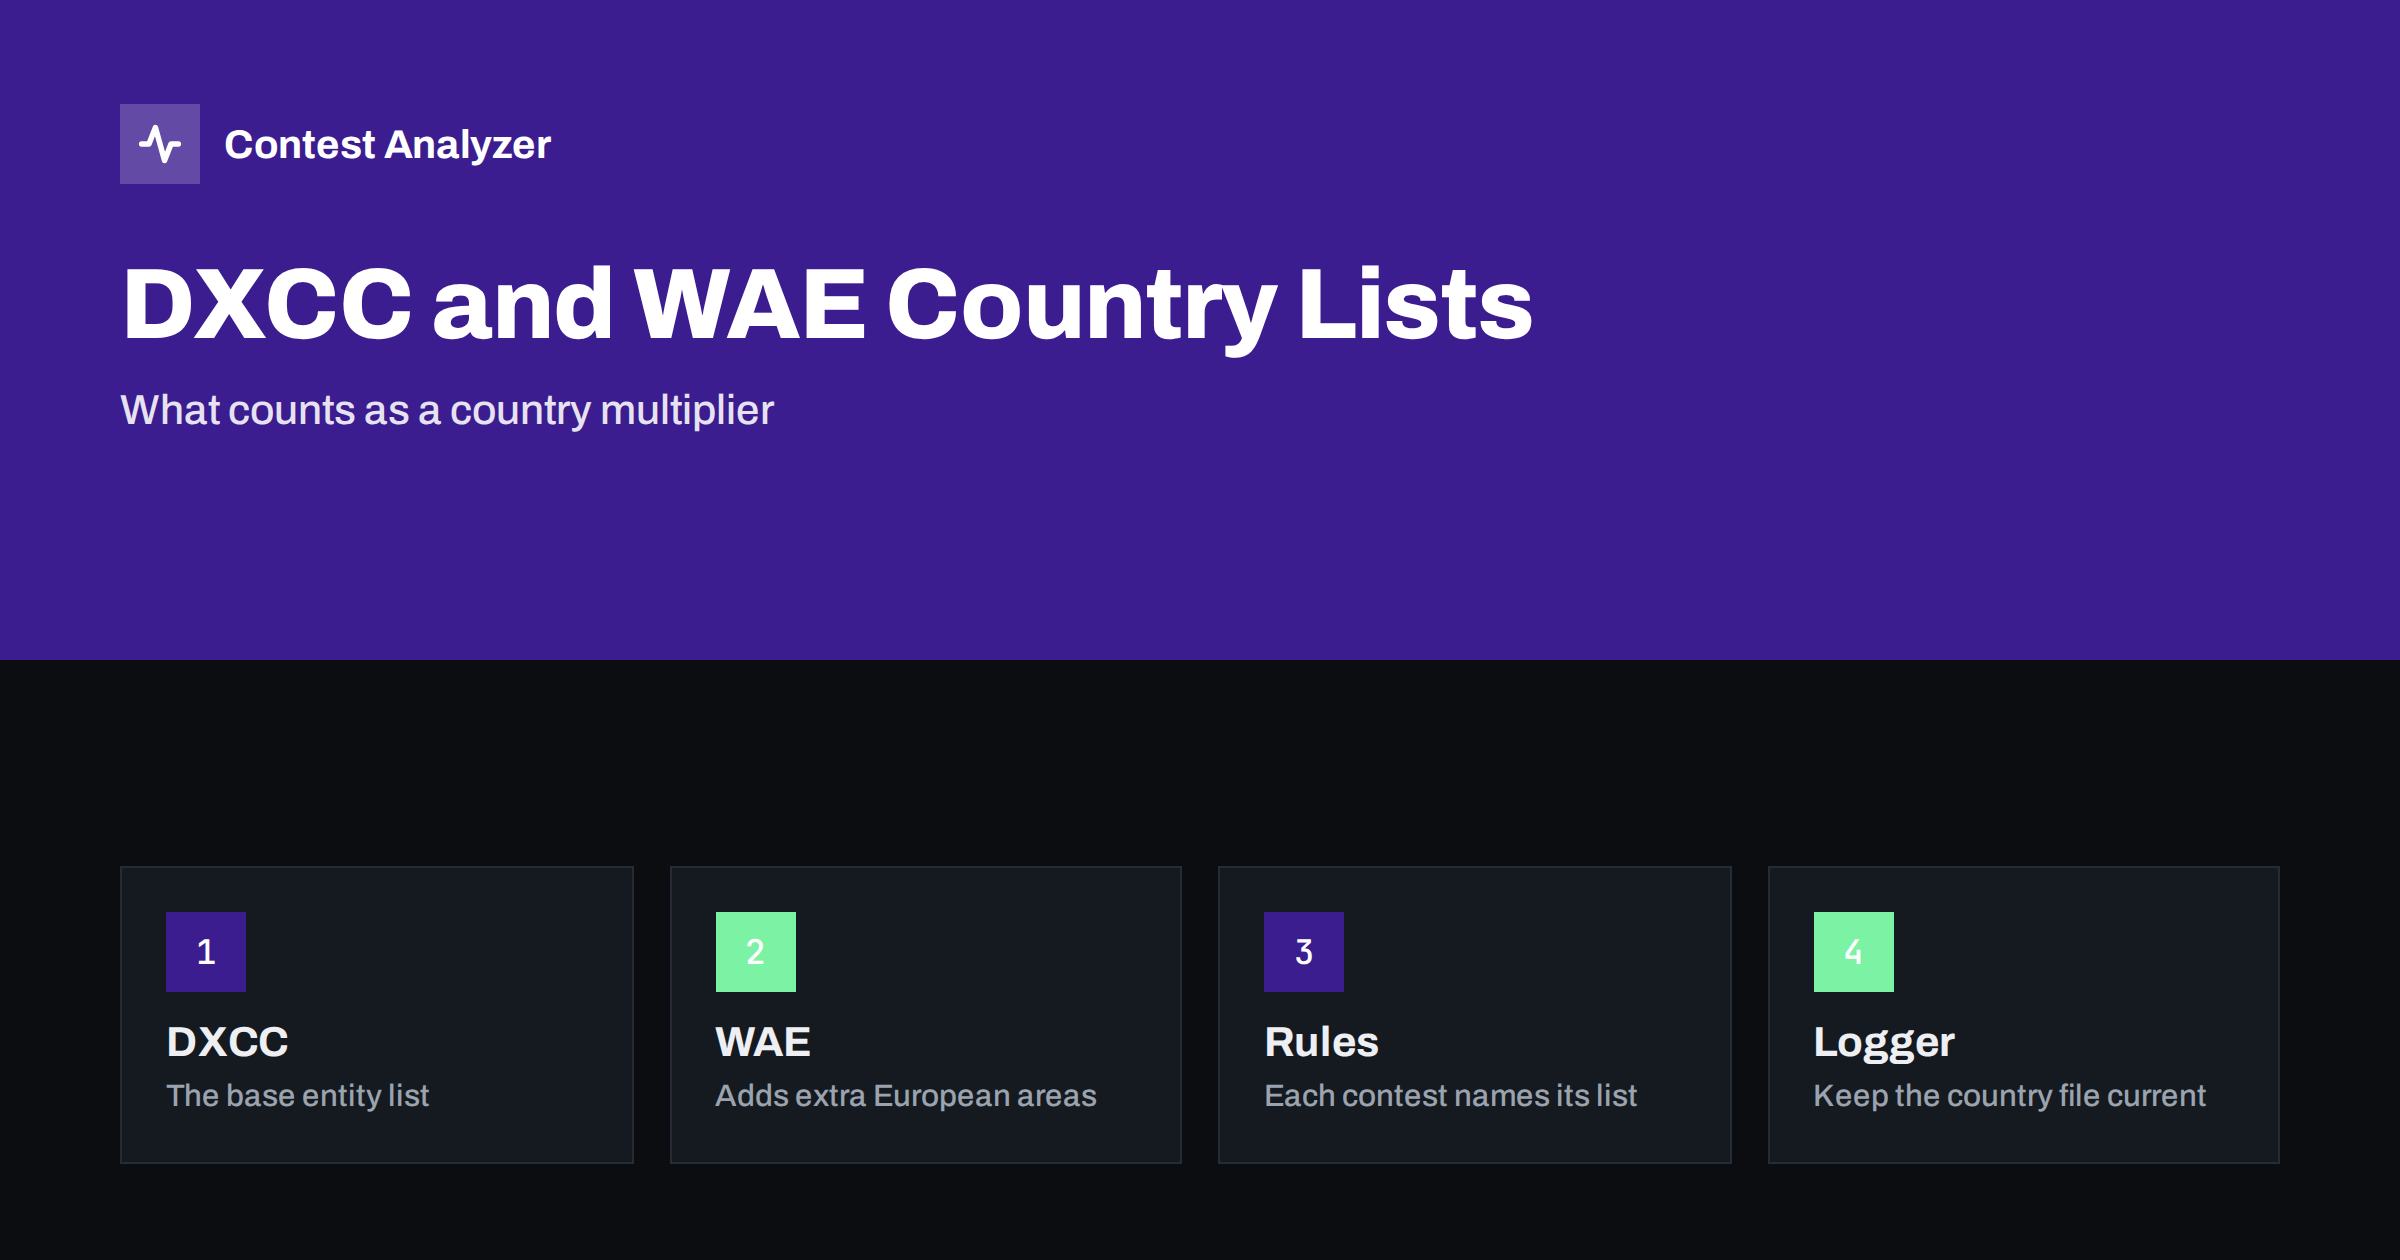Click 'The base entity list' text

click(298, 1096)
